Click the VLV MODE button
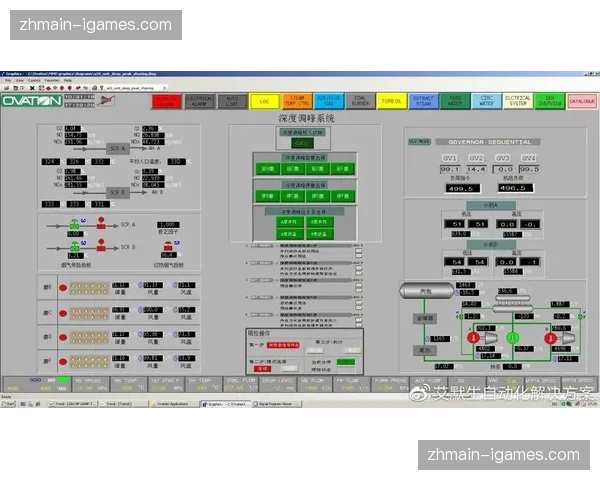Image resolution: width=600 pixels, height=480 pixels. click(x=419, y=142)
